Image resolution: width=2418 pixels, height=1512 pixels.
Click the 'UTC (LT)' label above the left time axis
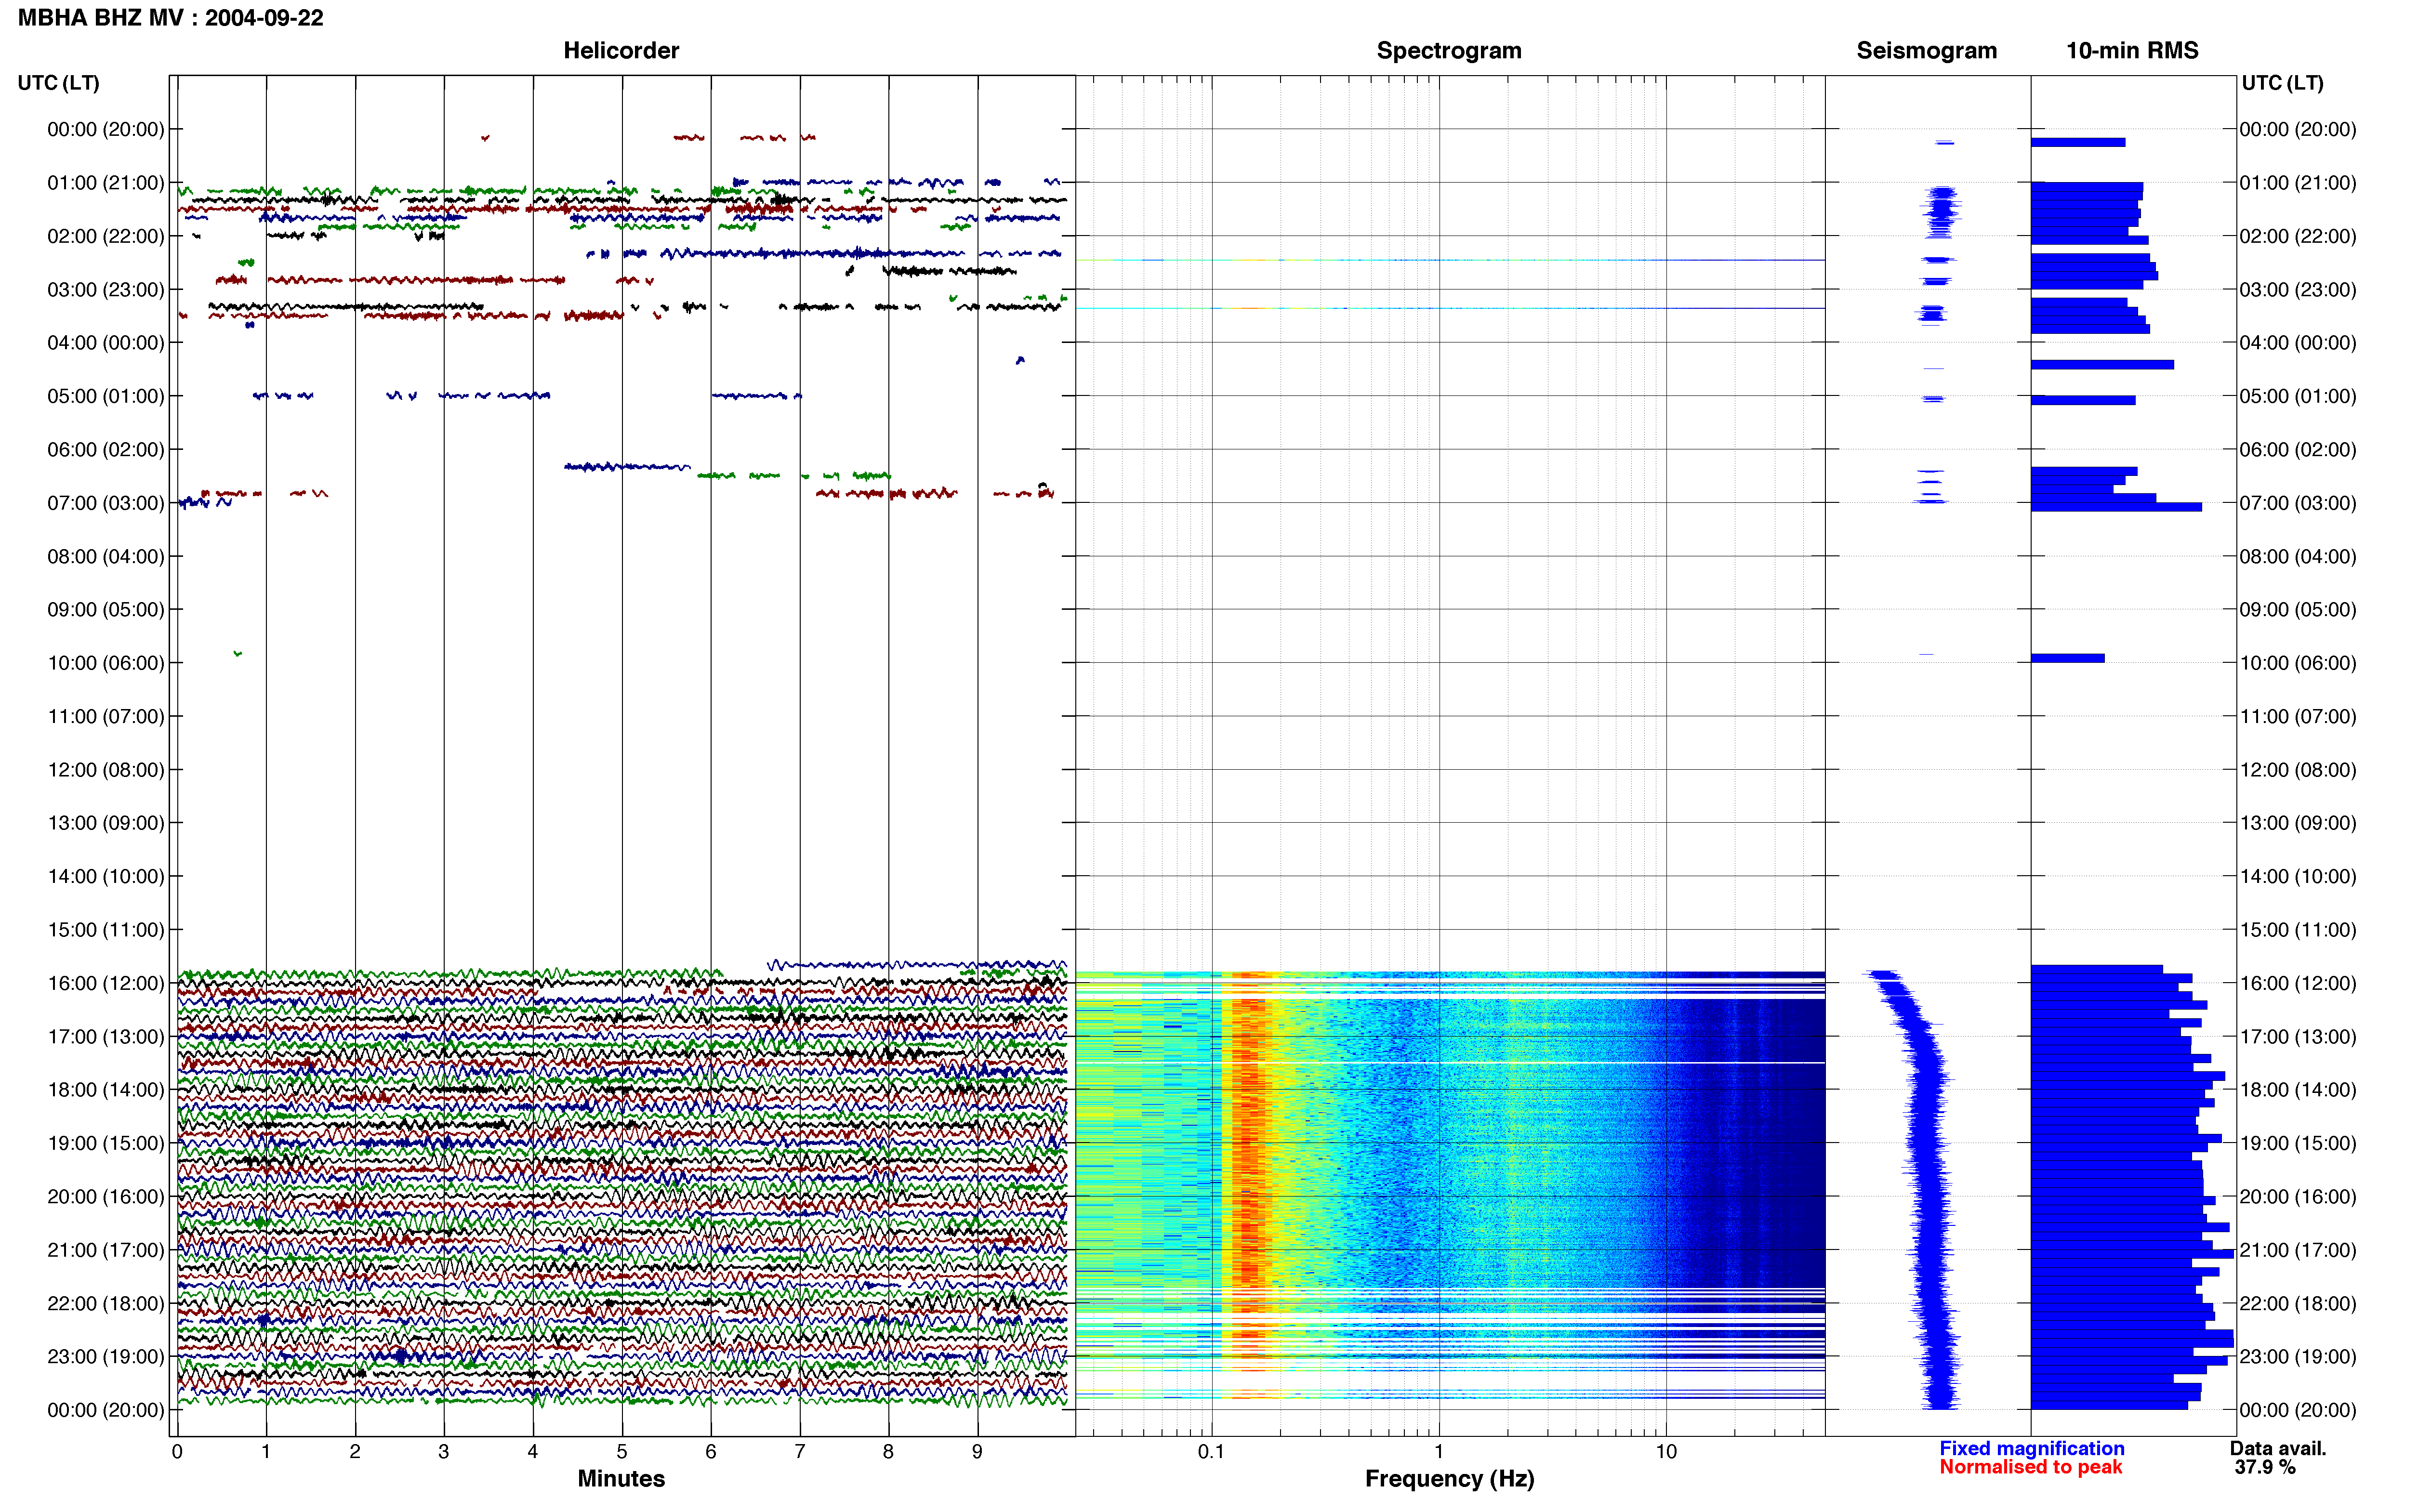click(59, 83)
